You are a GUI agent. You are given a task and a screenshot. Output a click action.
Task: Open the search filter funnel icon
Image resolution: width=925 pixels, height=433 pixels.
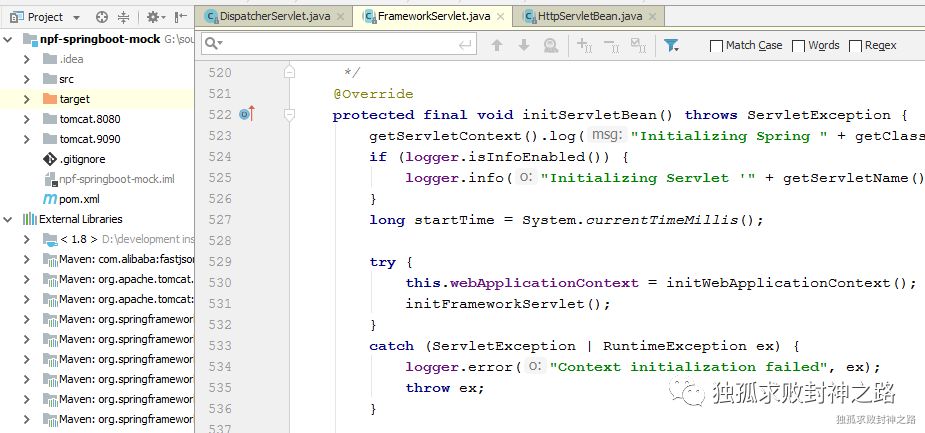[671, 45]
